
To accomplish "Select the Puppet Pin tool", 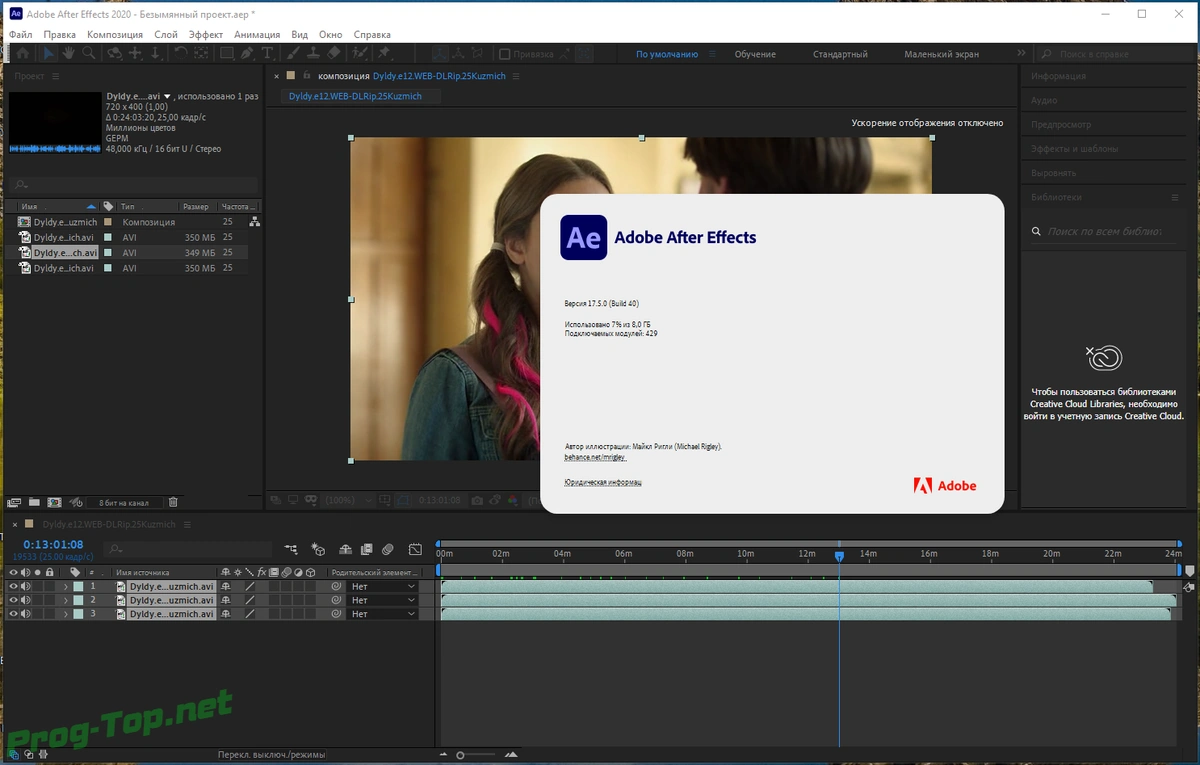I will pos(383,53).
